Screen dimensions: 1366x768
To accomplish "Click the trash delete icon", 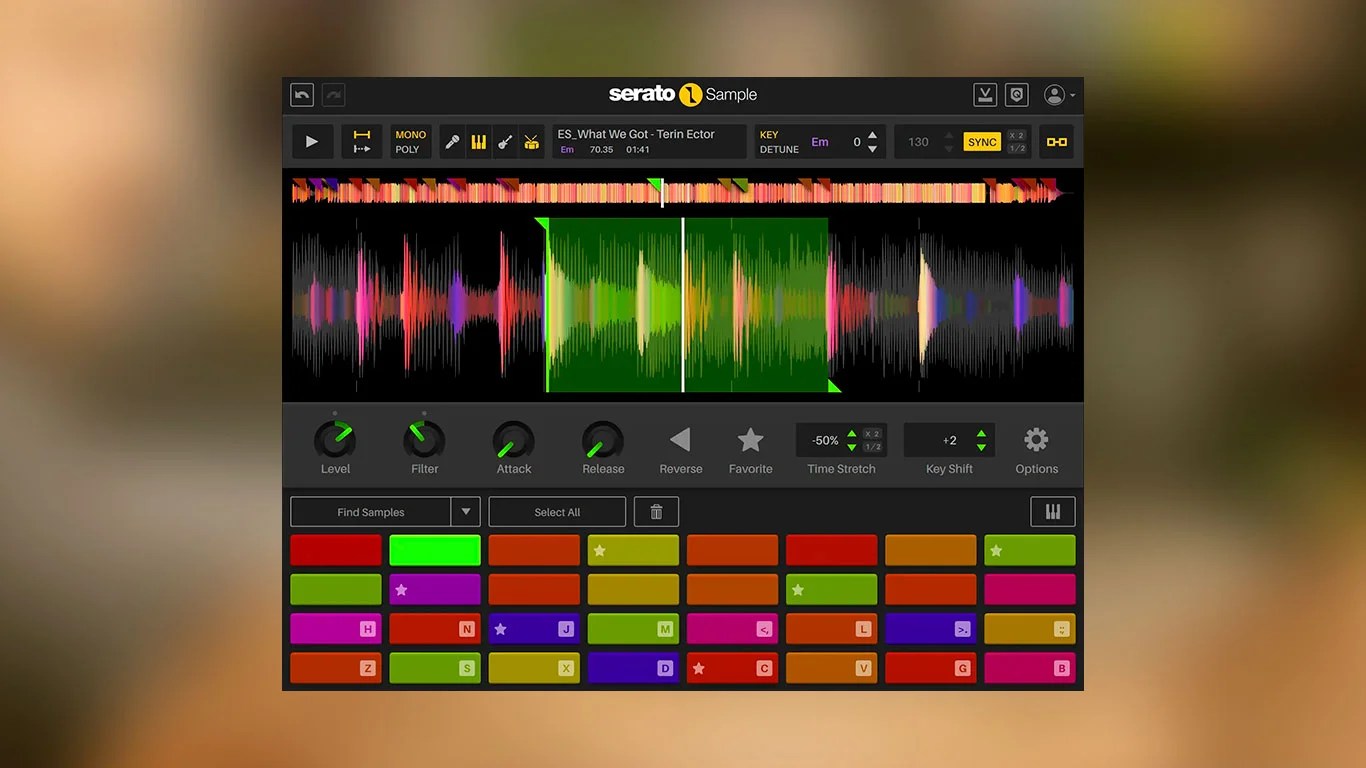I will coord(656,511).
